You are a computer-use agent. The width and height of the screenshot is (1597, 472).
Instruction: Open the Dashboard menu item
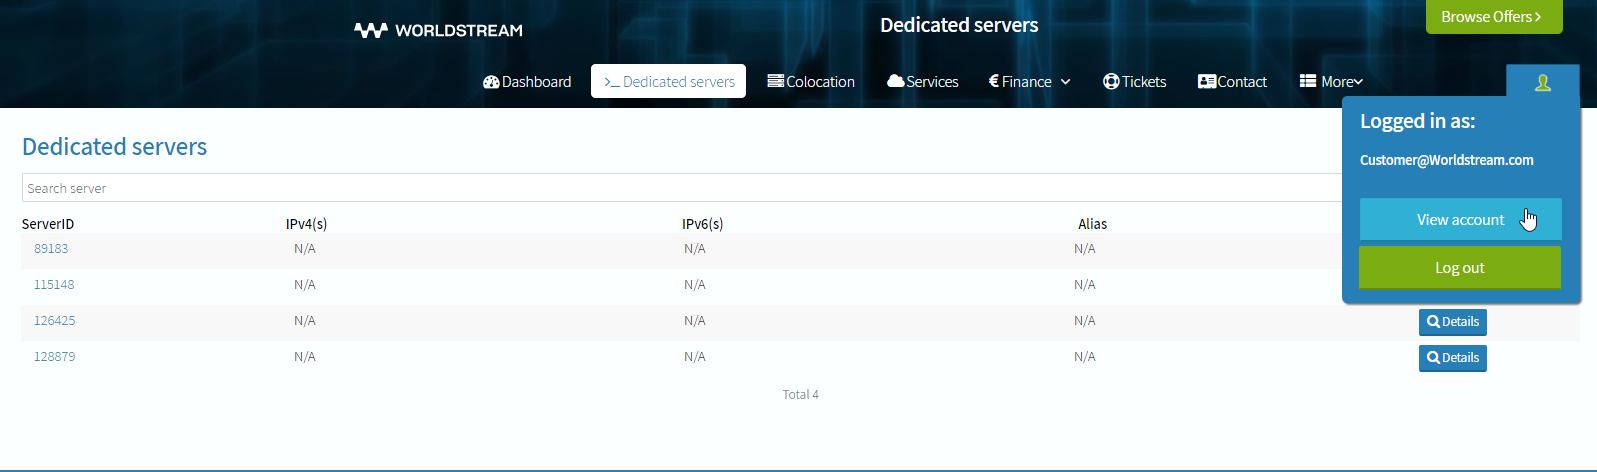point(527,82)
